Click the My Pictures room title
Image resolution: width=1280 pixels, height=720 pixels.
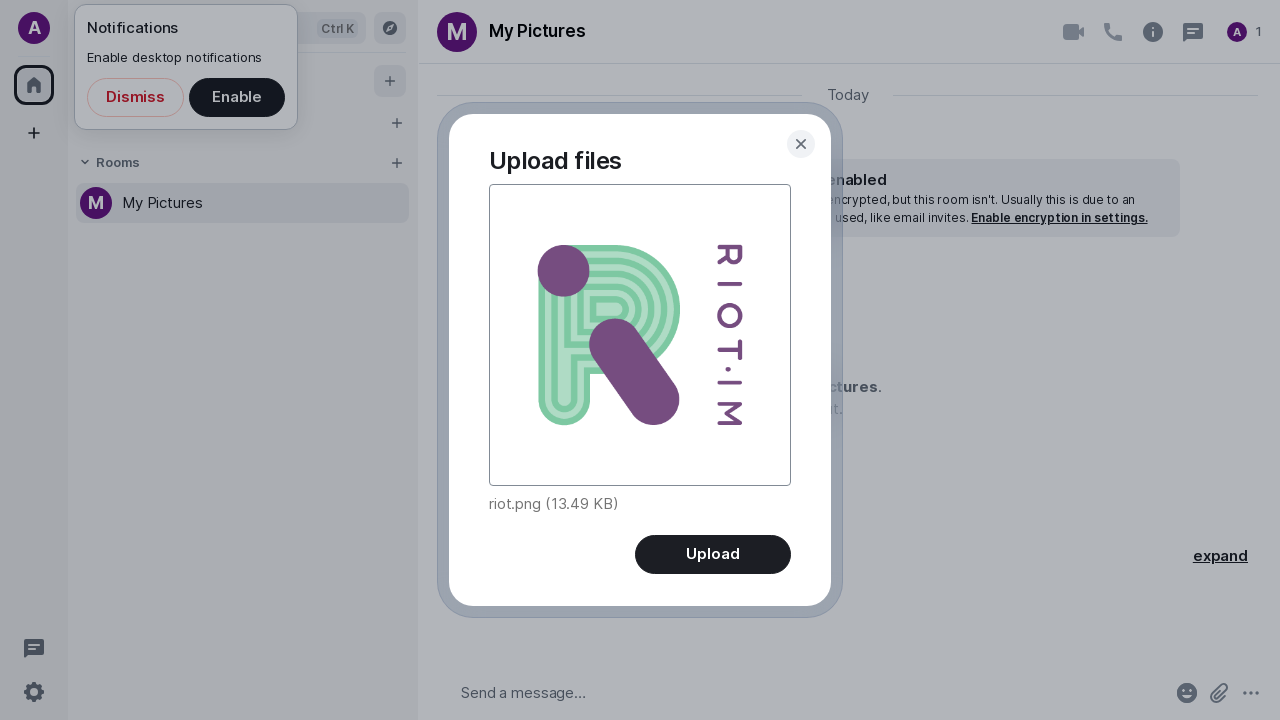click(x=537, y=31)
